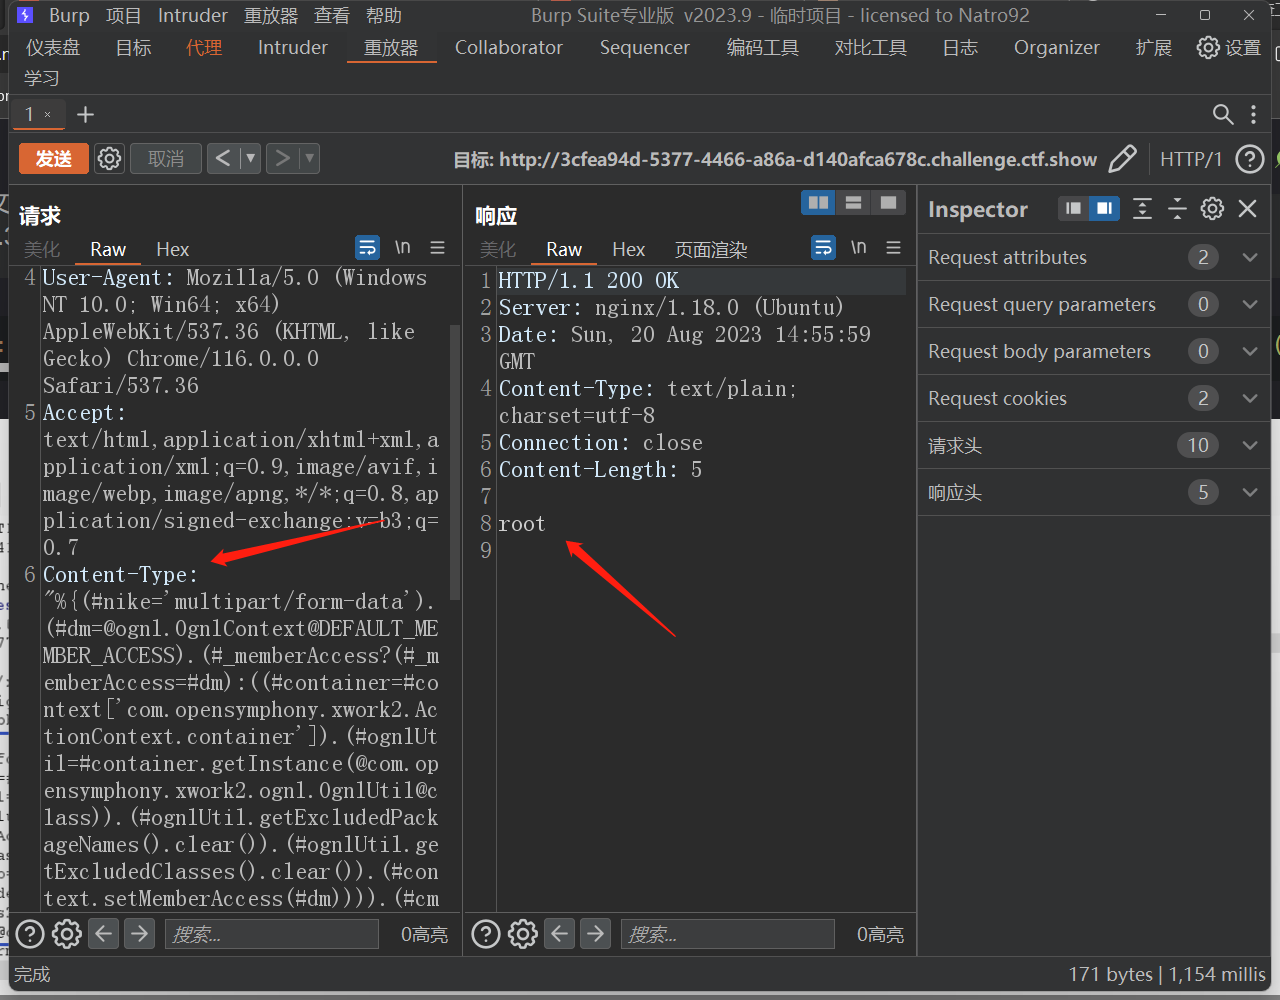
Task: Open forward history dropdown arrow
Action: tap(309, 158)
